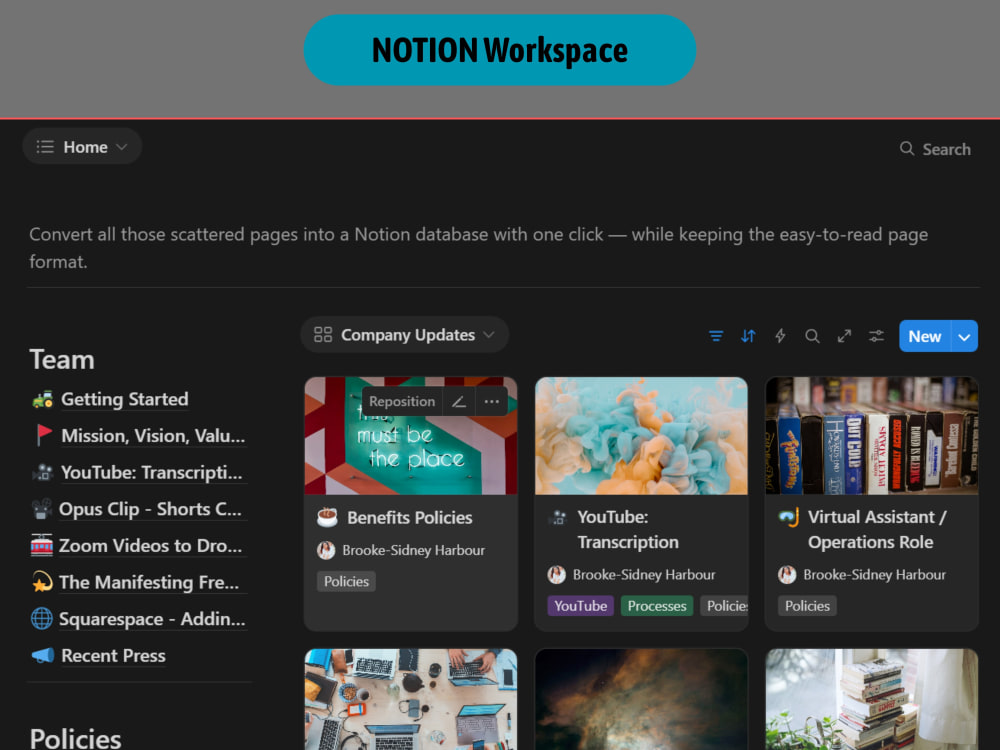Click Brooke-Sidney Harbour on YouTube Transcription card
Image resolution: width=1000 pixels, height=750 pixels.
(x=644, y=575)
